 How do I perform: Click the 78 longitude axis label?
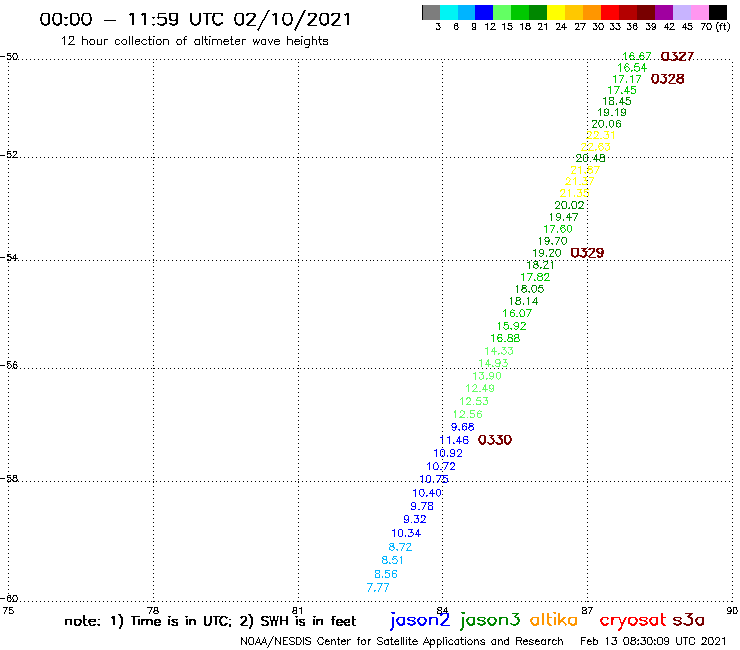tap(153, 610)
